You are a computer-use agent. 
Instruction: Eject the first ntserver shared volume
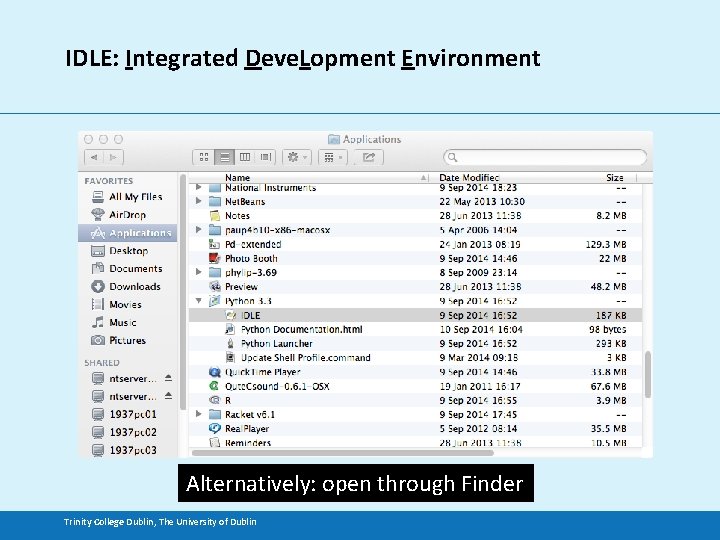pyautogui.click(x=169, y=378)
